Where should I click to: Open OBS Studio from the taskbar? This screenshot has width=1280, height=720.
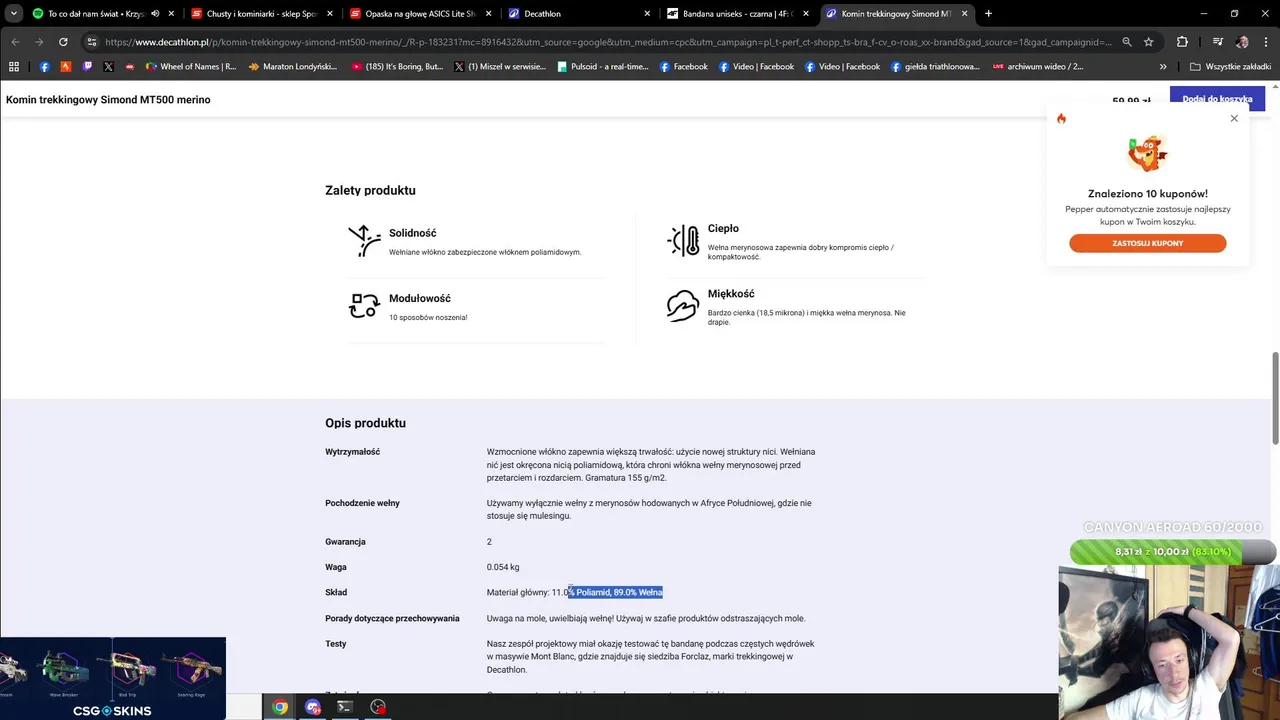378,707
